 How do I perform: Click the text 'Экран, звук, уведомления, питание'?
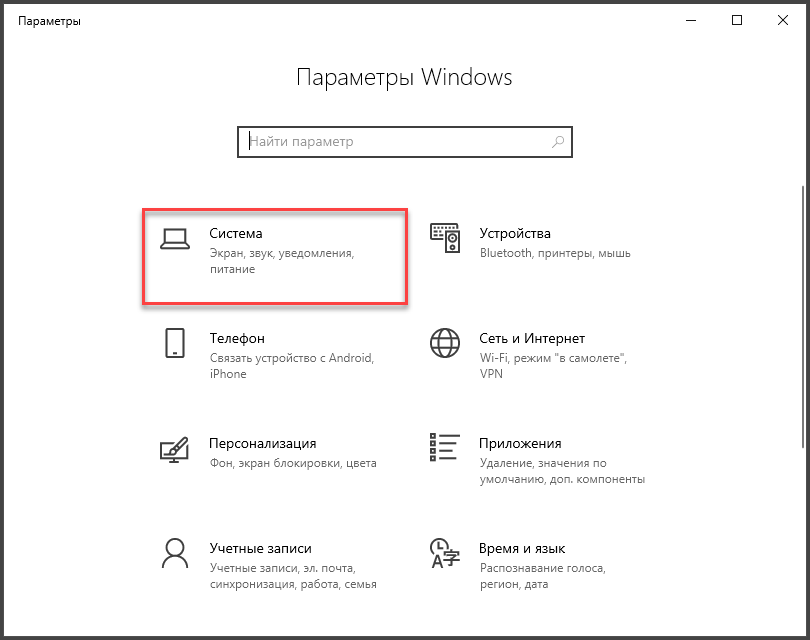pyautogui.click(x=282, y=261)
